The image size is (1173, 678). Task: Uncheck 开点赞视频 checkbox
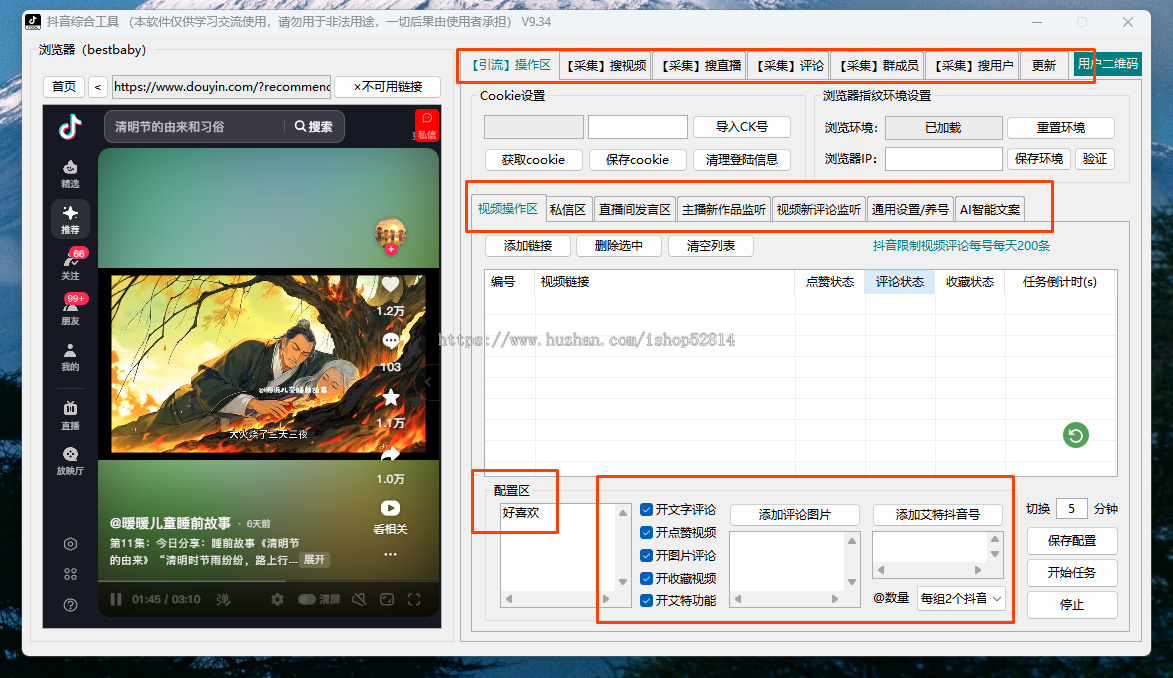point(646,533)
